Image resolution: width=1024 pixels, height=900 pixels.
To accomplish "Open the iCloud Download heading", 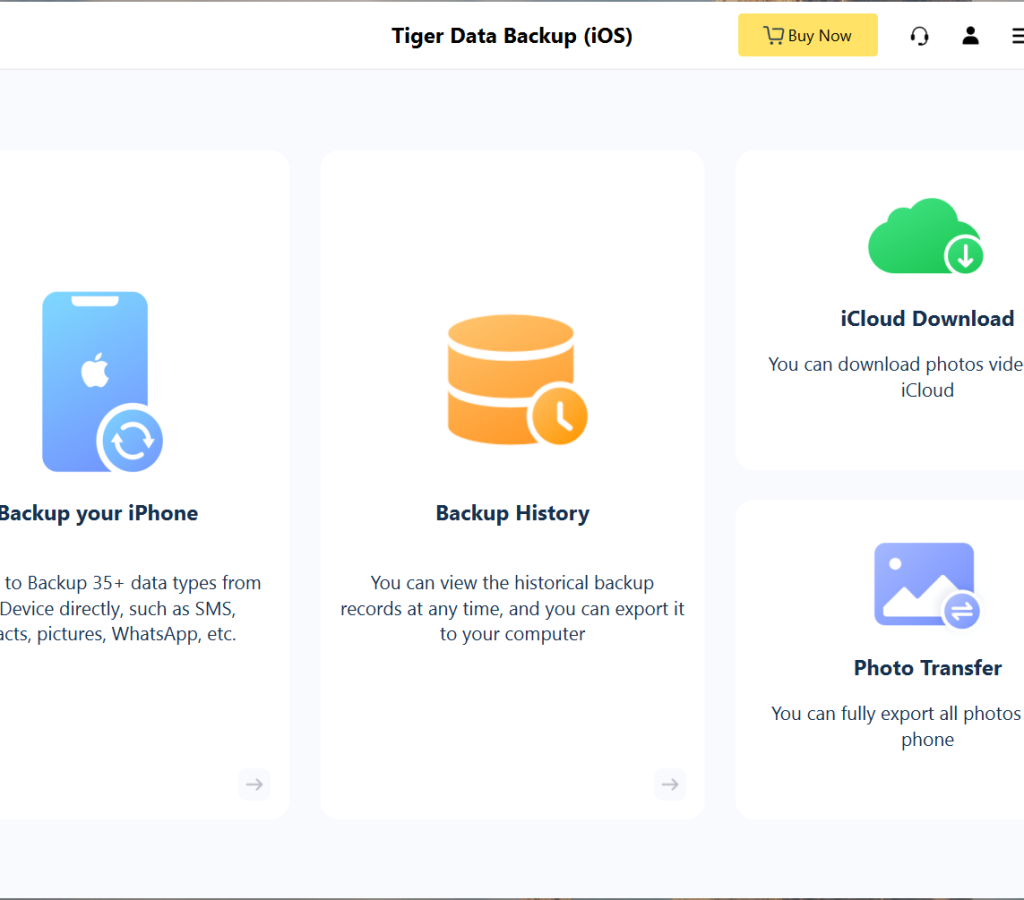I will pos(927,319).
